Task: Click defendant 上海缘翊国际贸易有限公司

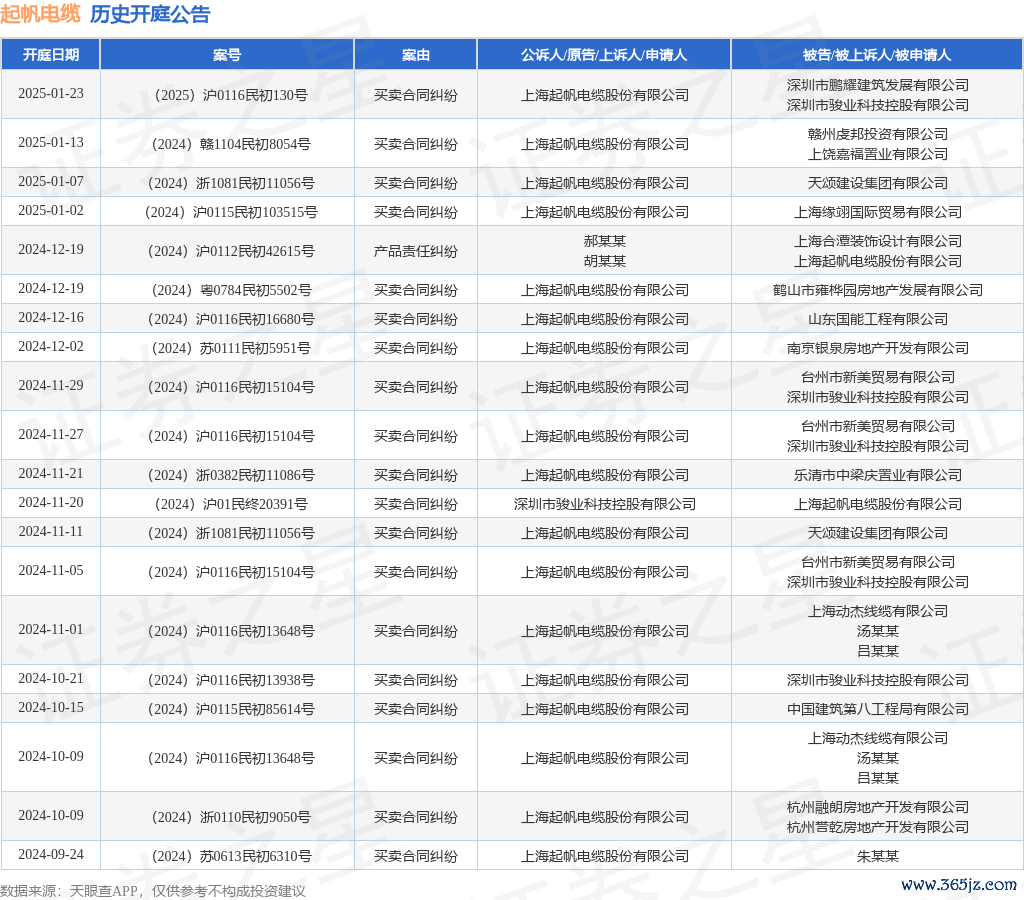Action: point(878,212)
